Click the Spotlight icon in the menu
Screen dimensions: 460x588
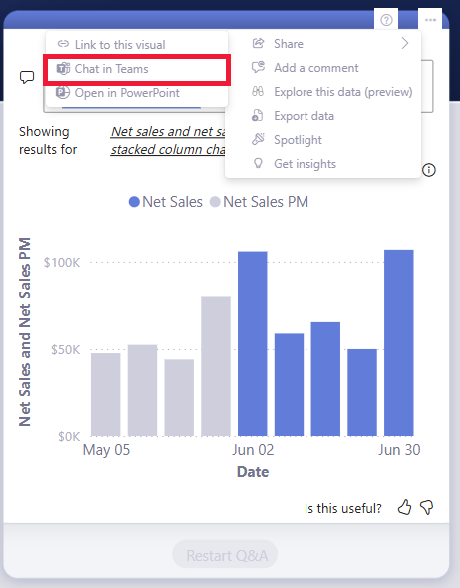pyautogui.click(x=258, y=140)
